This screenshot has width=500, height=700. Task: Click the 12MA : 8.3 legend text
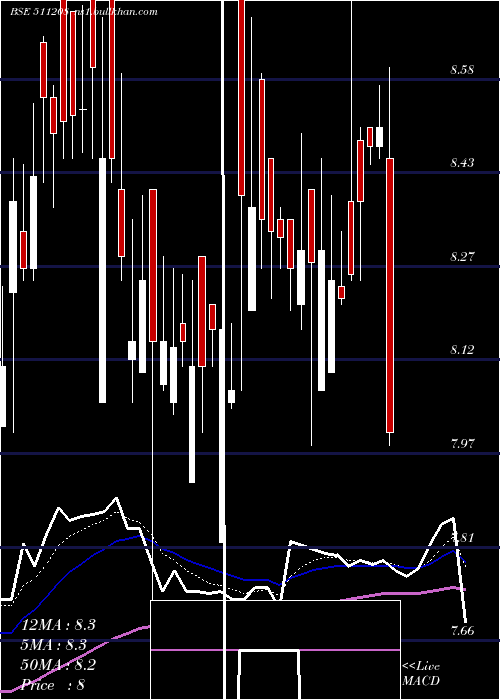pos(58,625)
